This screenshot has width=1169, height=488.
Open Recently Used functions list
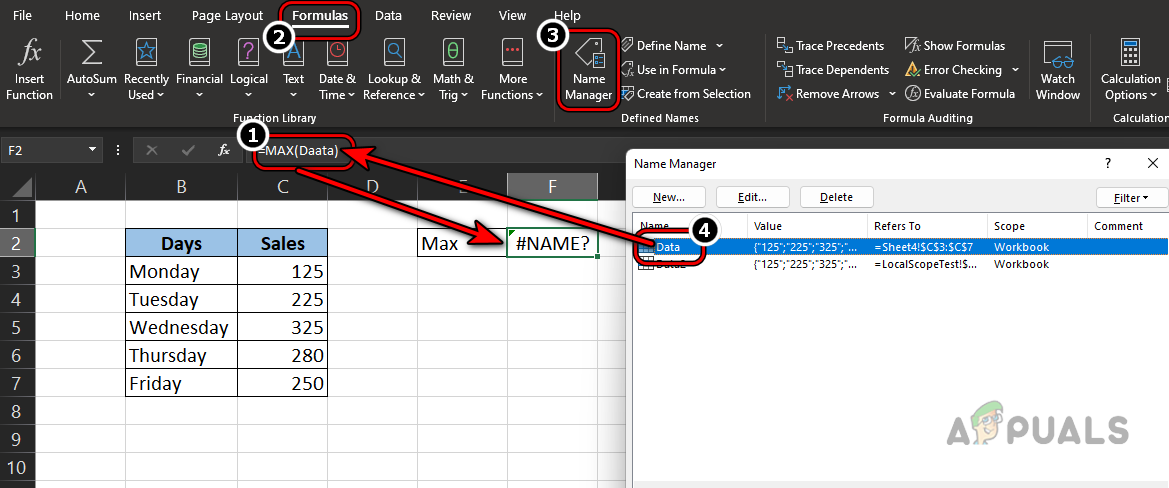pos(146,69)
